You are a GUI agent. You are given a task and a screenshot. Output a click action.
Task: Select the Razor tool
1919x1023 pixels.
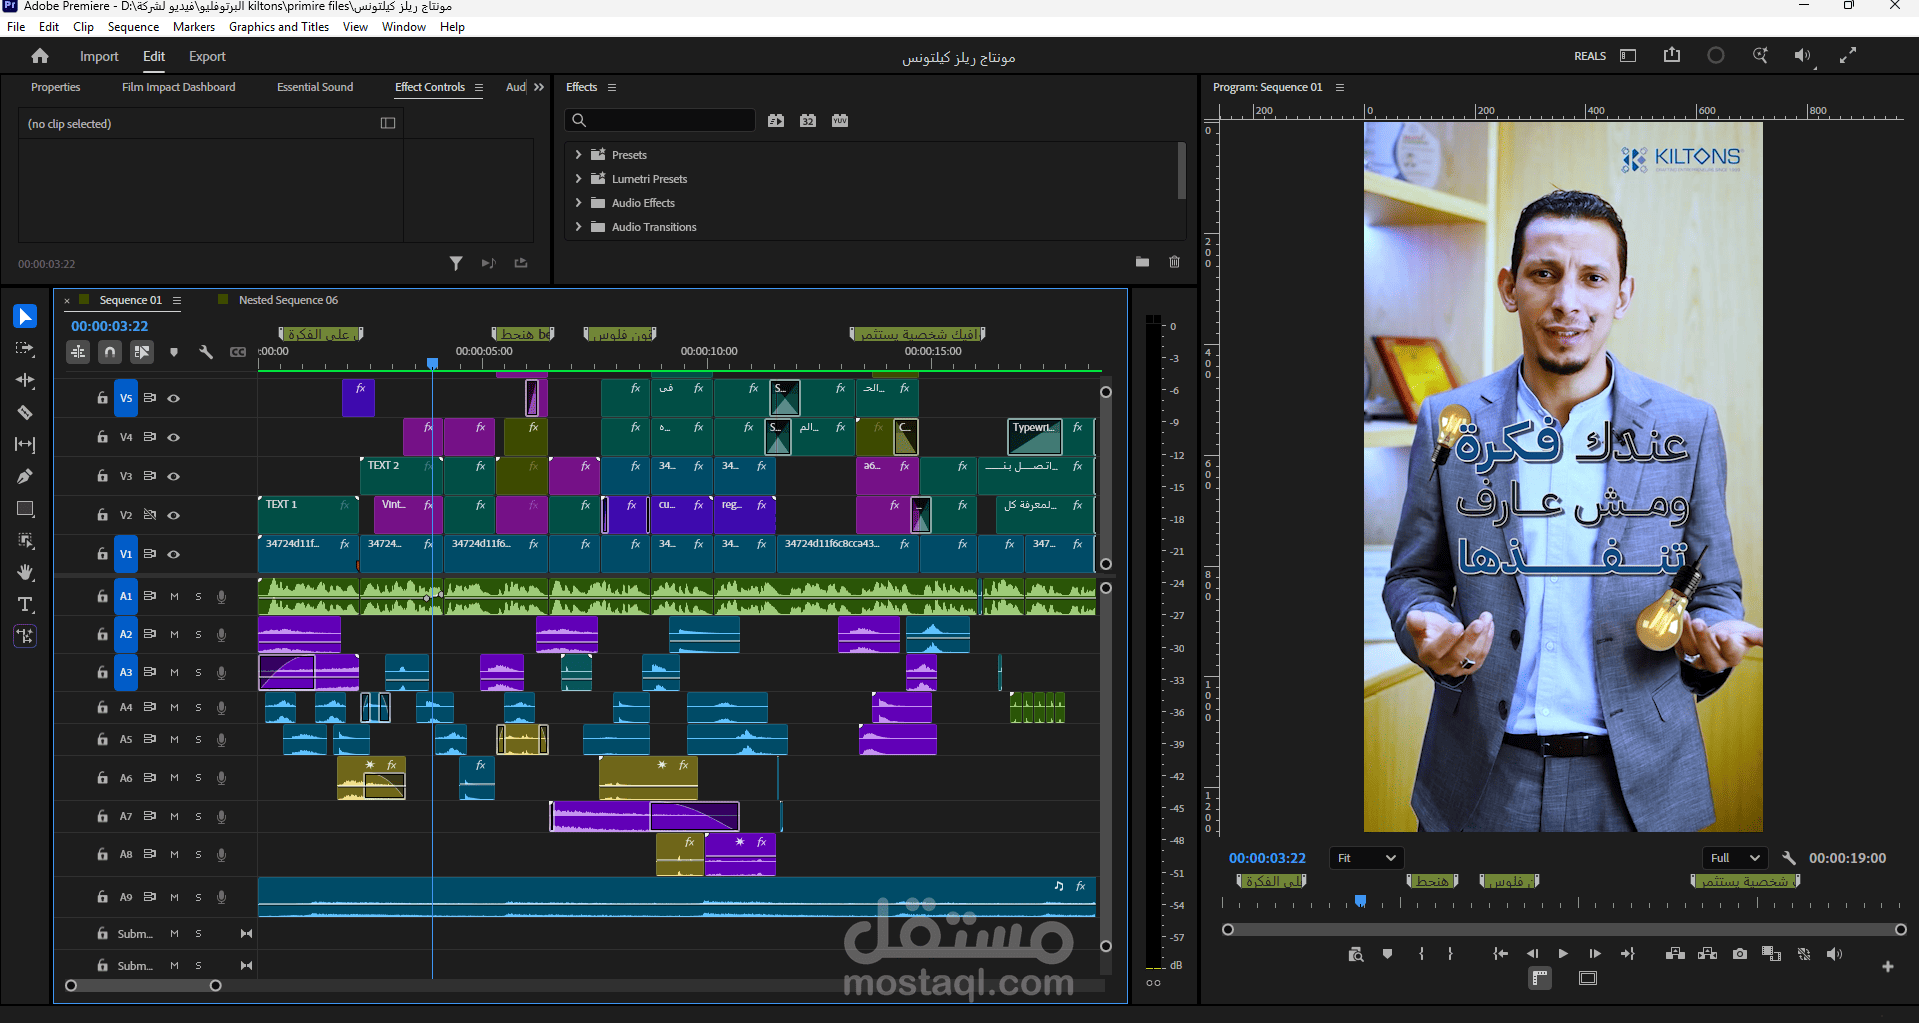[25, 412]
